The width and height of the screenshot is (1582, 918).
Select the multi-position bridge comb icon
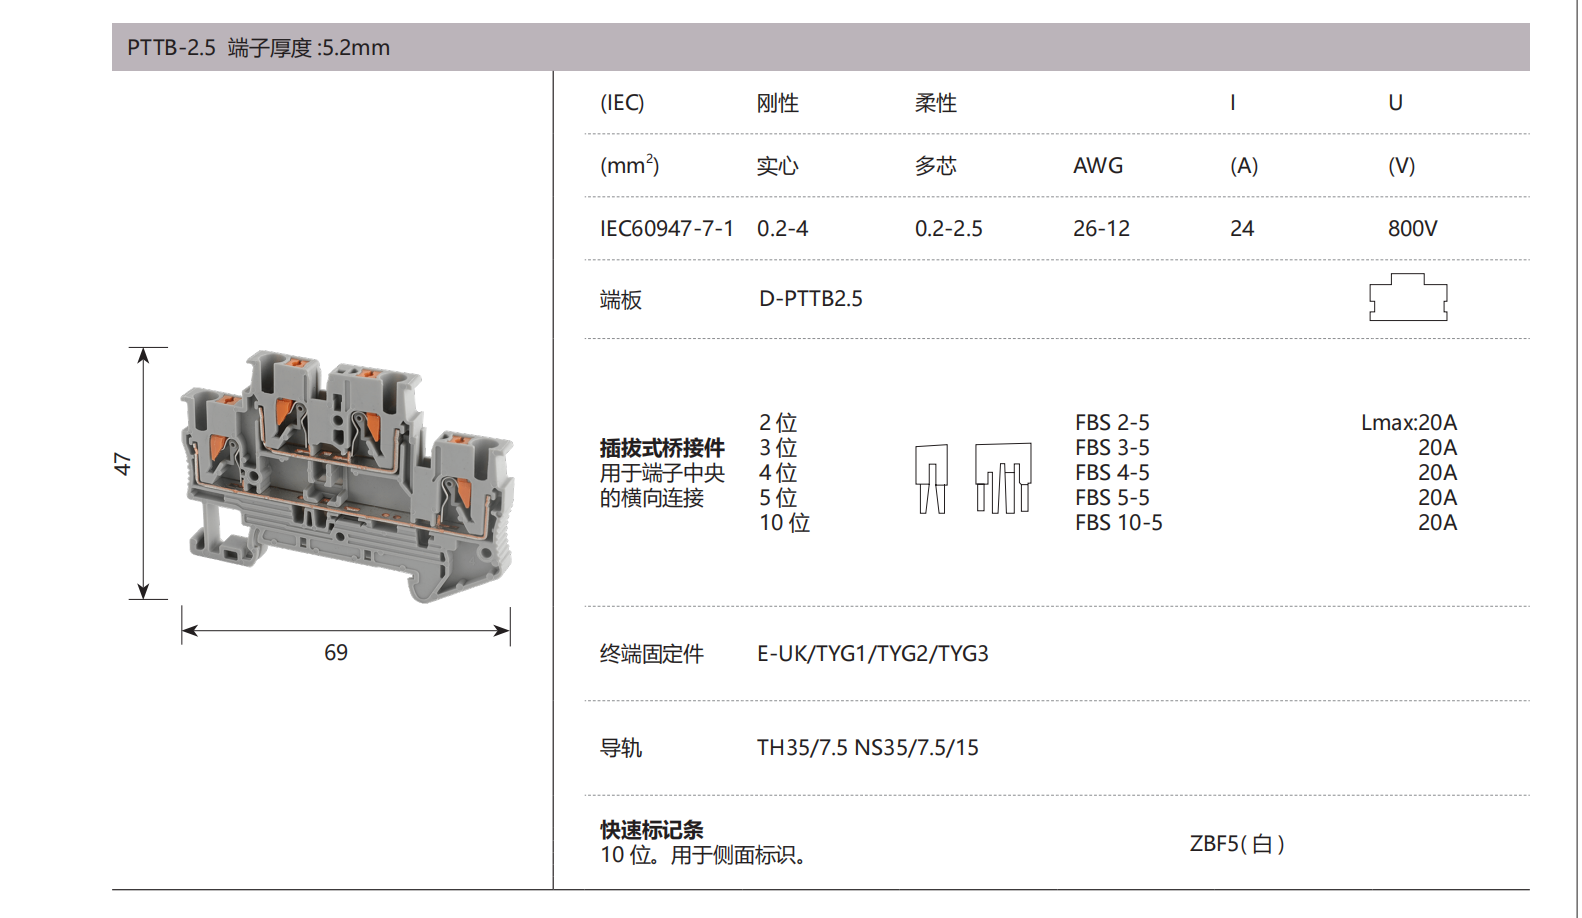tap(1003, 478)
